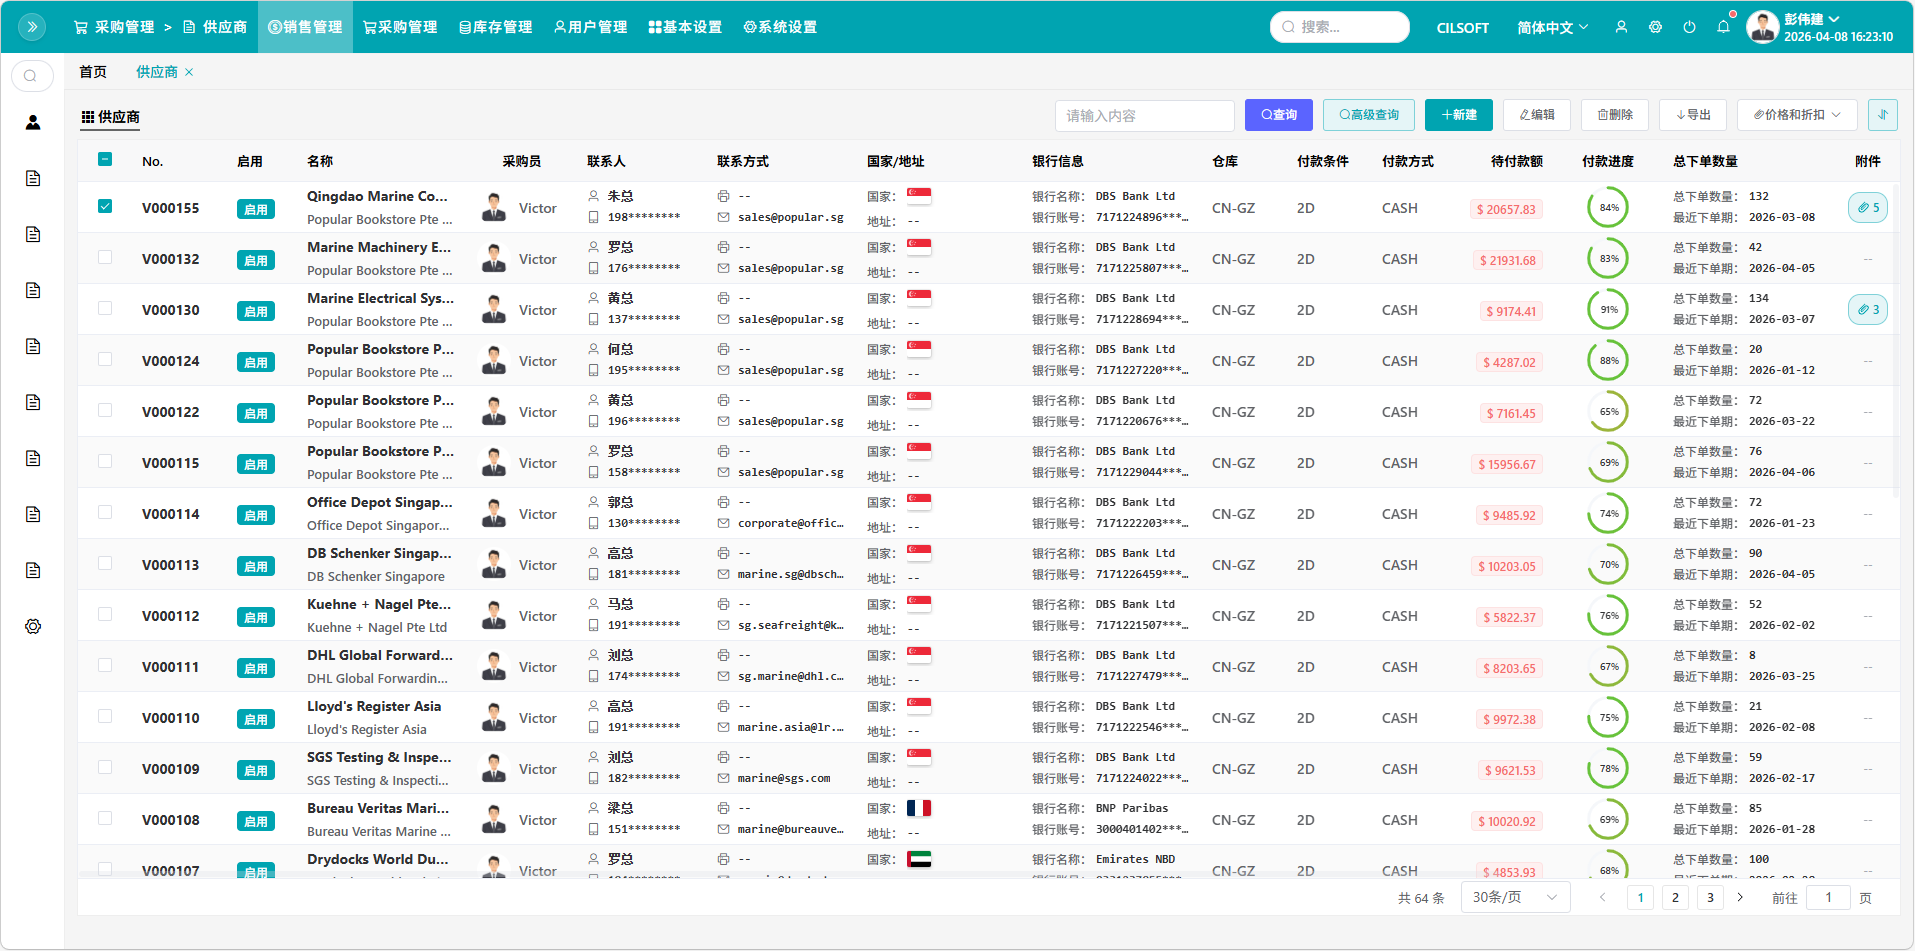Image resolution: width=1915 pixels, height=951 pixels.
Task: Expand the sidebar with the double-arrow icon
Action: coord(32,27)
